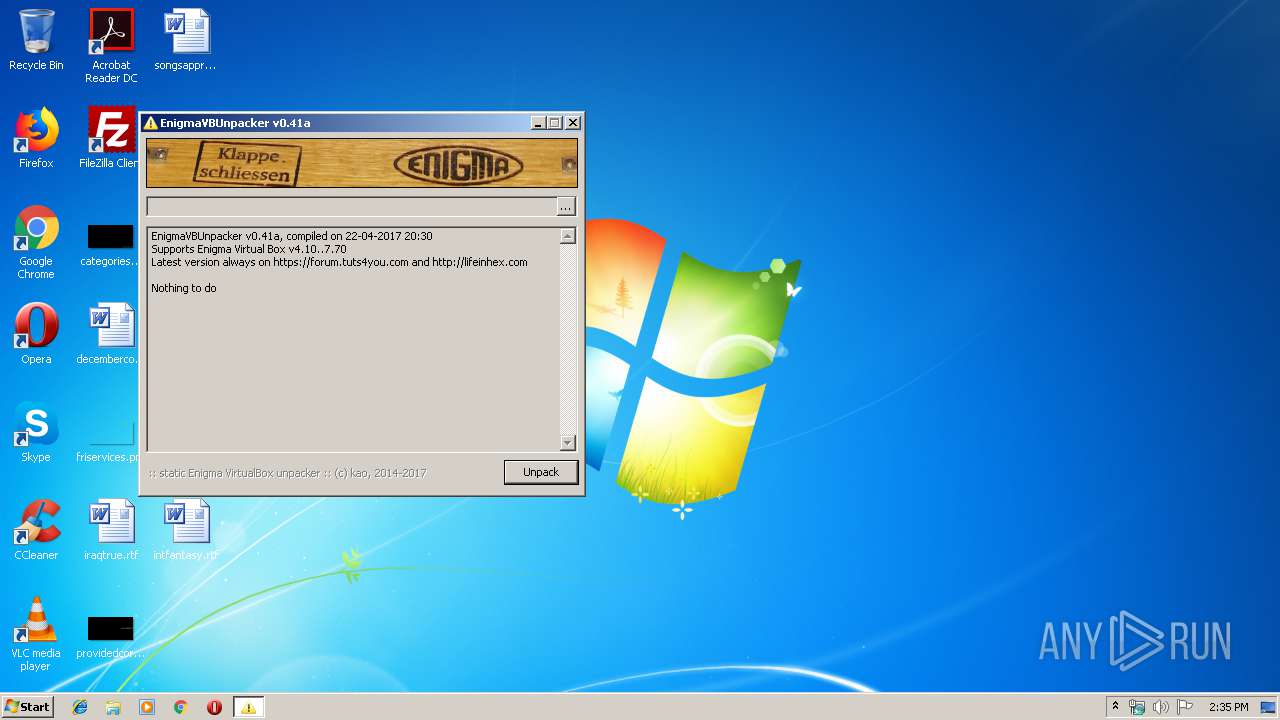The height and width of the screenshot is (720, 1280).
Task: Select the songsappr Word document icon
Action: coord(186,40)
